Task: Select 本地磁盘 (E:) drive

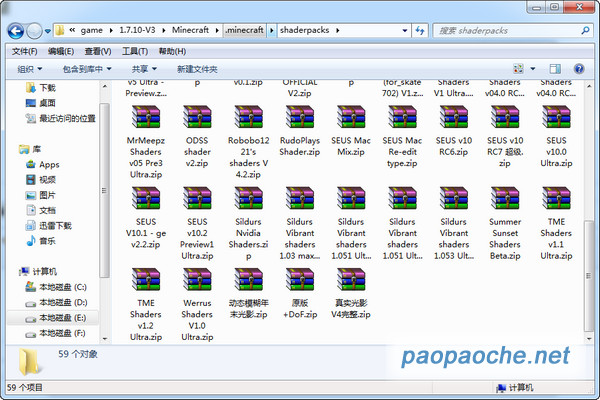Action: [x=53, y=318]
